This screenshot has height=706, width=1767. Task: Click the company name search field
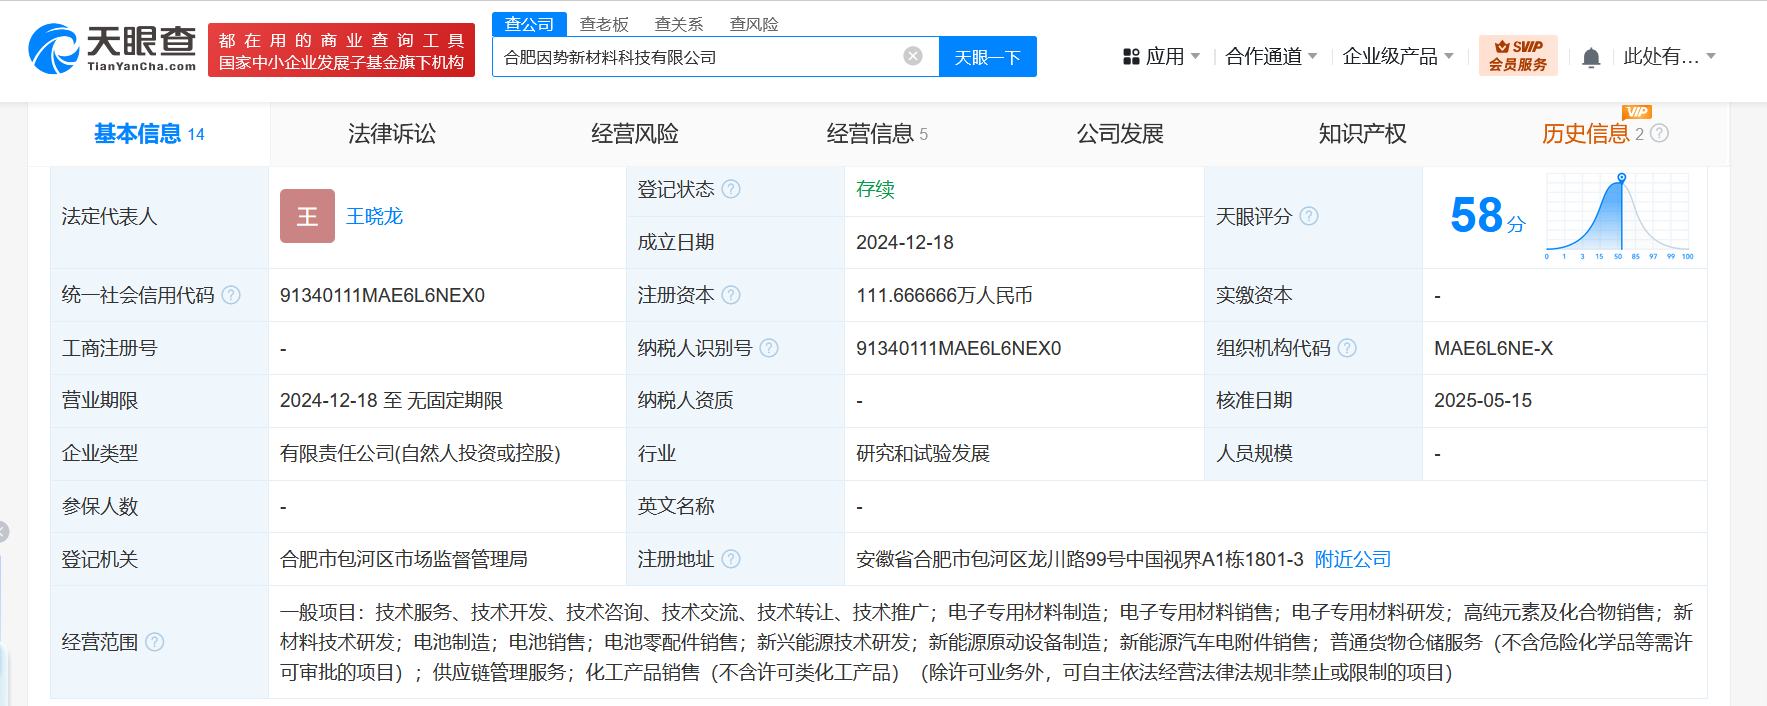pyautogui.click(x=700, y=57)
